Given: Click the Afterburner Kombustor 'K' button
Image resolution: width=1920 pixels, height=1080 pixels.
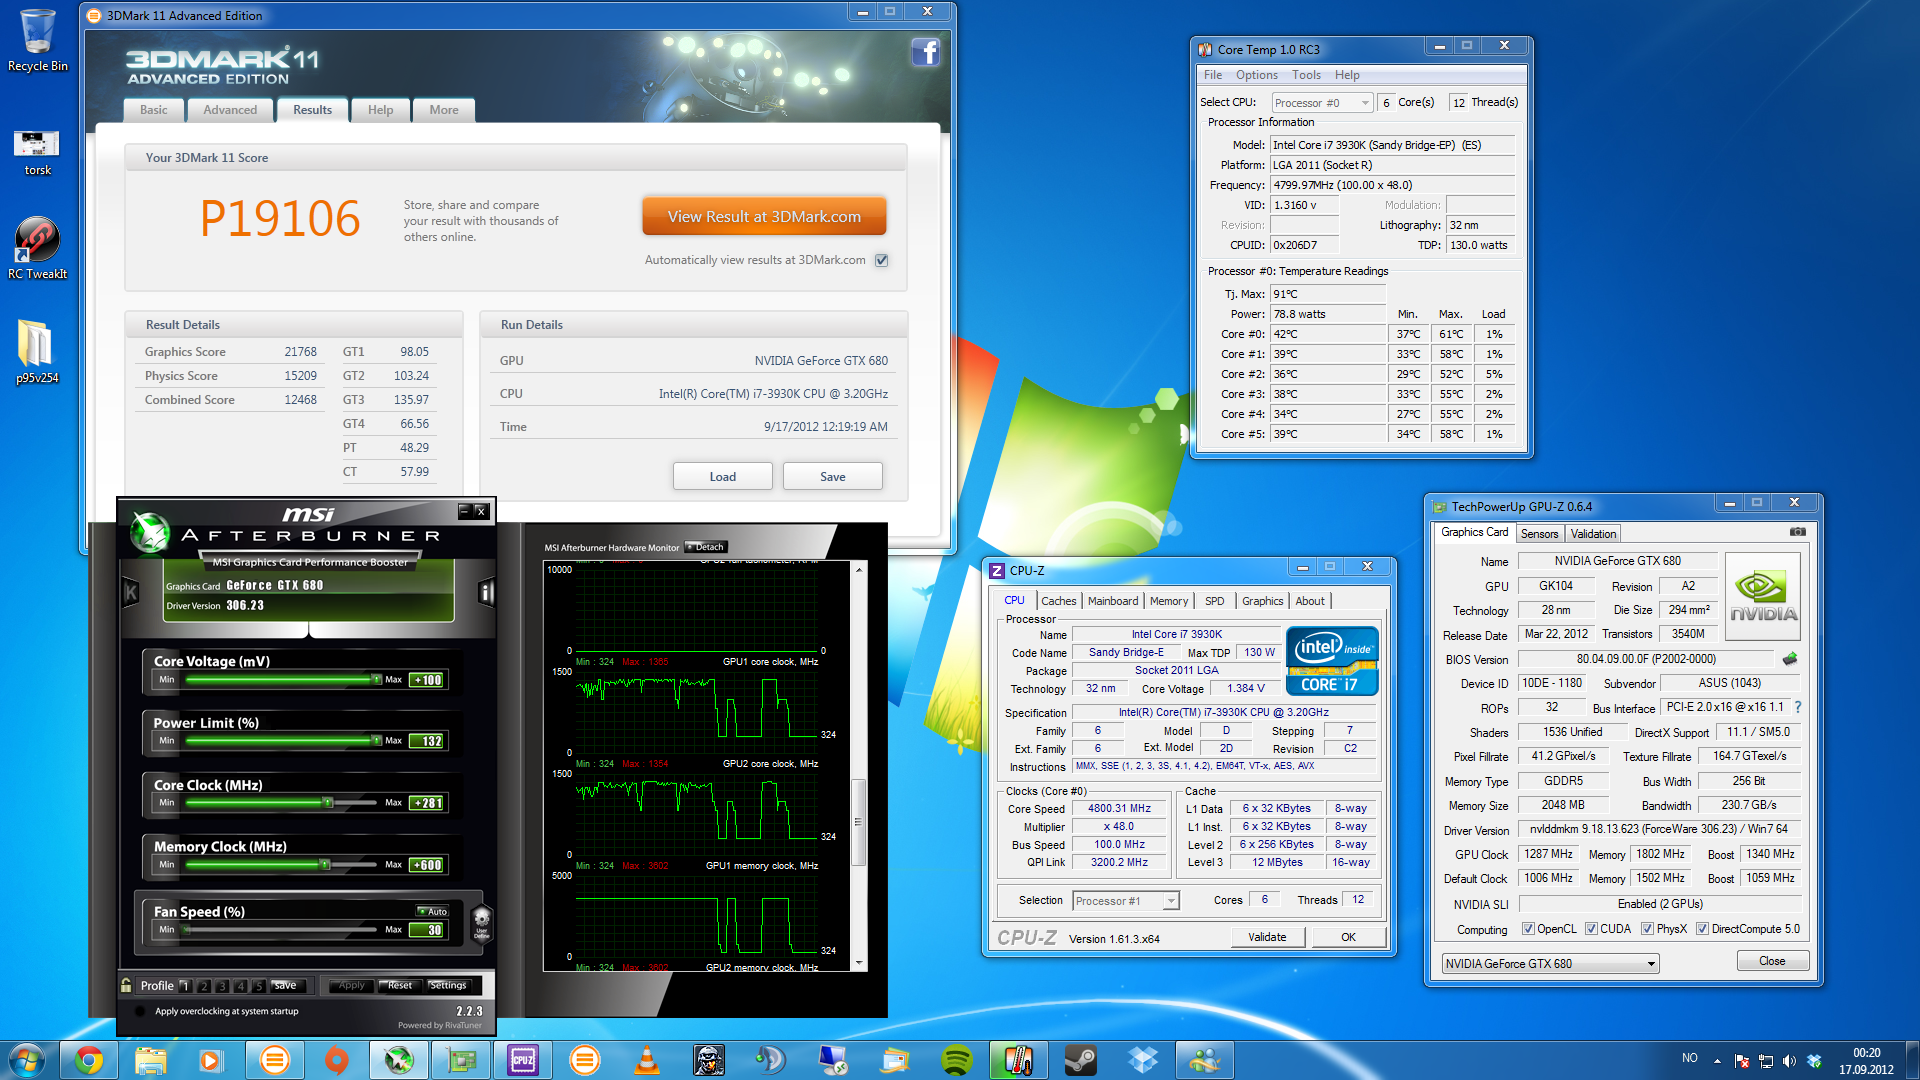Looking at the screenshot, I should [x=130, y=593].
